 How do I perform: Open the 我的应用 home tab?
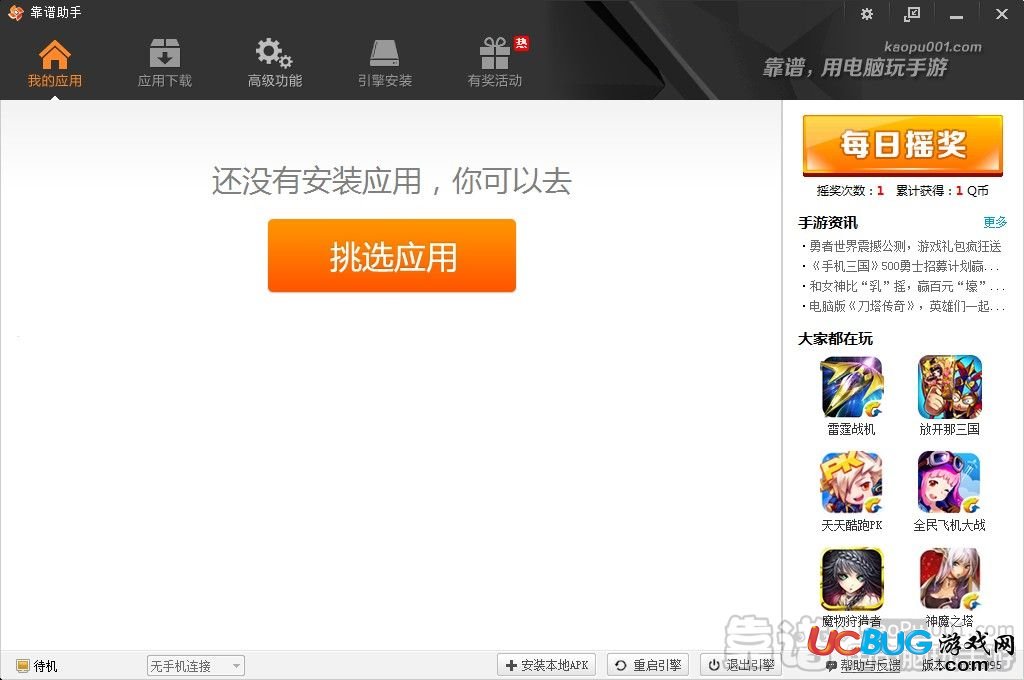click(55, 63)
